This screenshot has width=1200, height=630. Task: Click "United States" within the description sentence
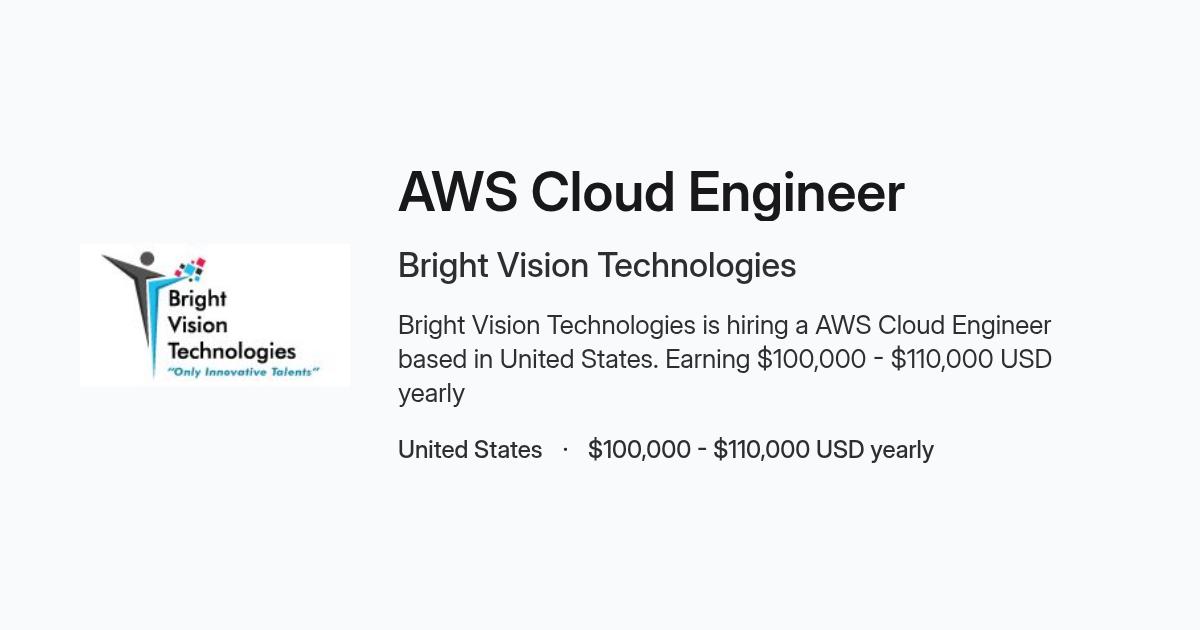(x=579, y=359)
